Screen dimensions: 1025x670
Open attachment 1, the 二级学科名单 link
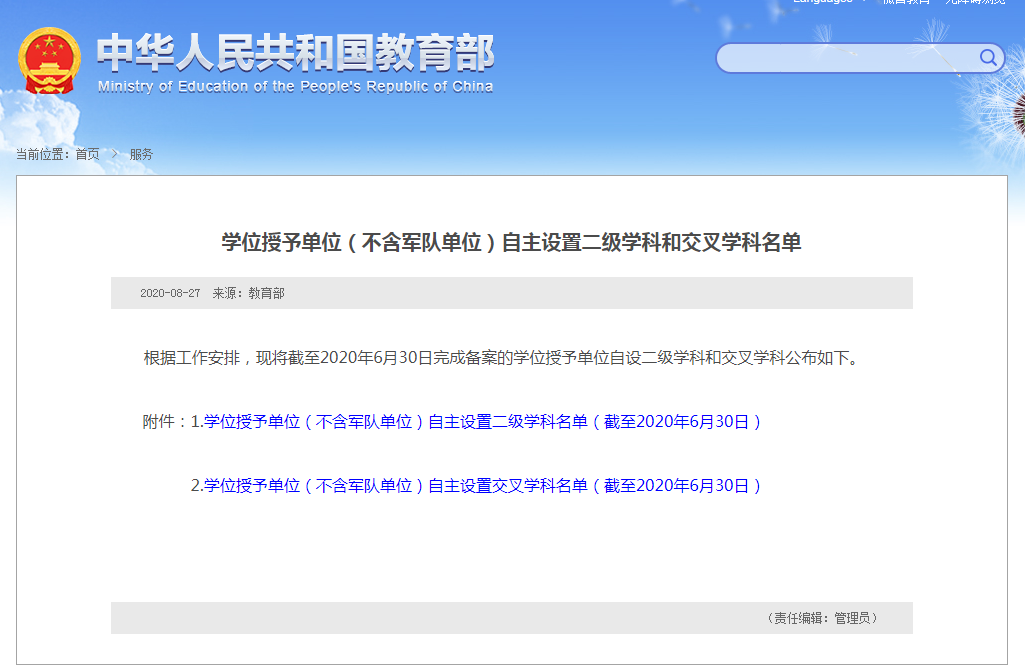click(x=483, y=422)
